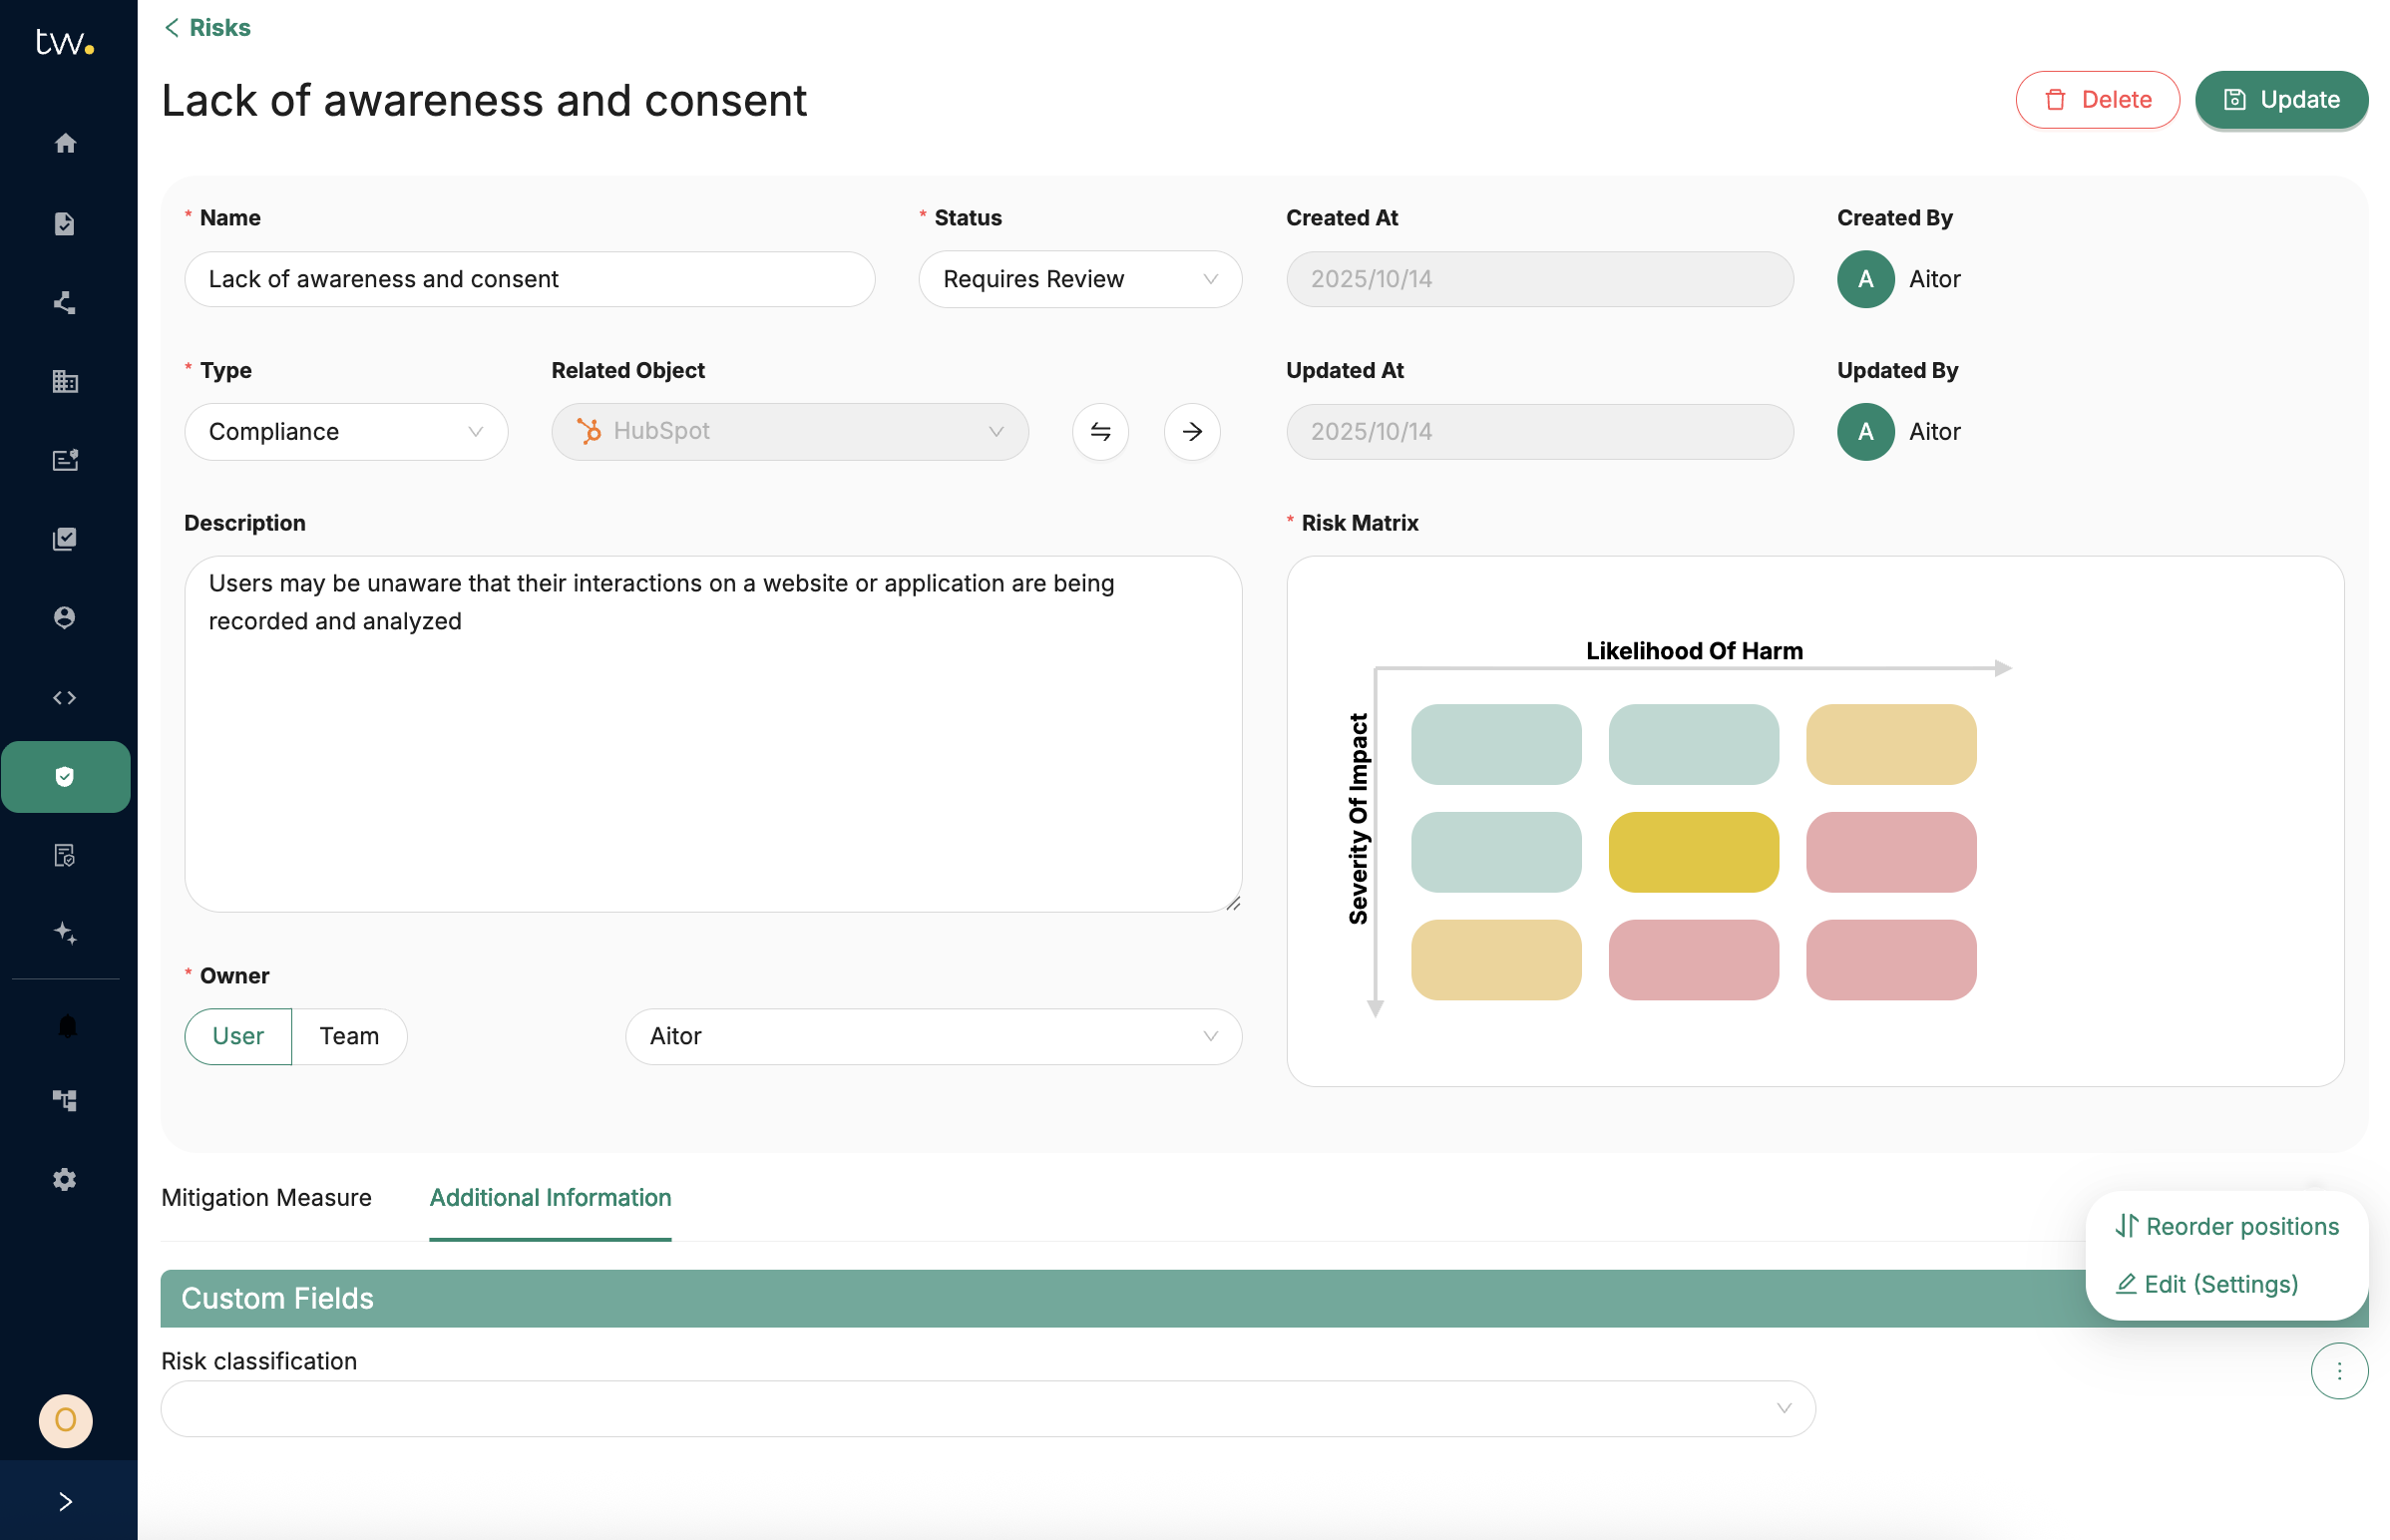
Task: Expand the sidebar with bottom chevron
Action: (x=66, y=1501)
